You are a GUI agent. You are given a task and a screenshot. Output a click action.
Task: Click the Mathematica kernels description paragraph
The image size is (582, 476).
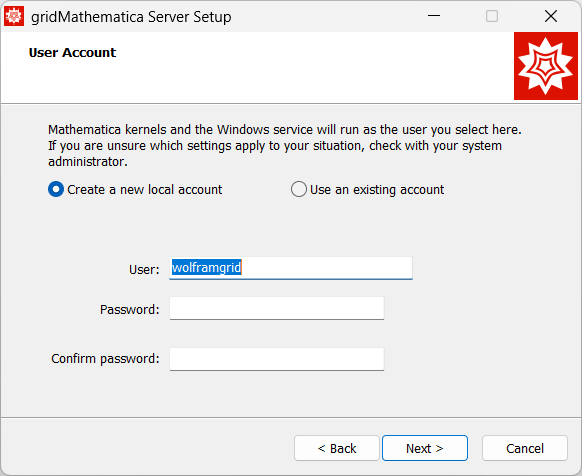click(x=285, y=146)
